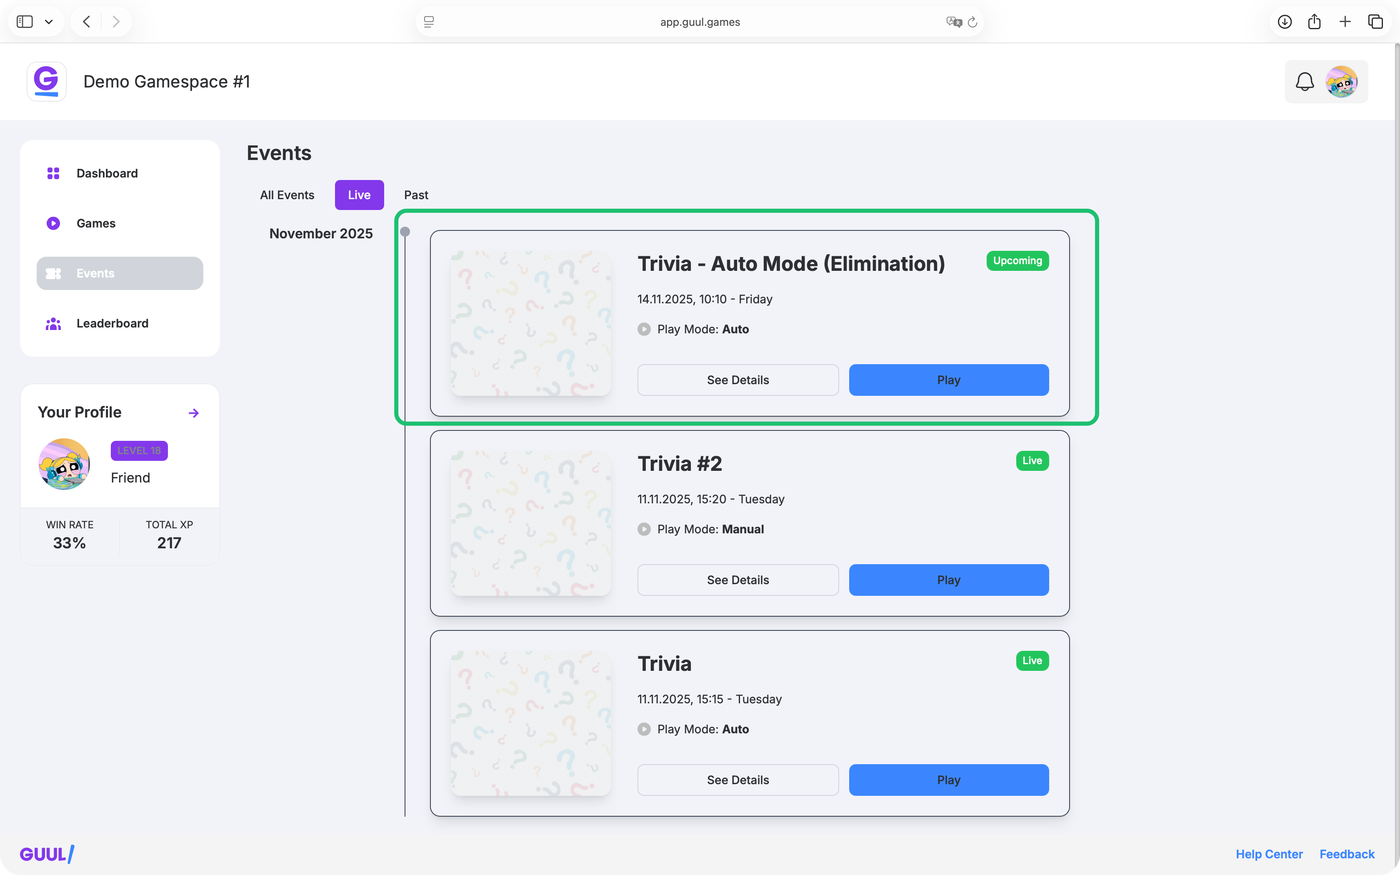Open the user avatar in the header
Viewport: 1400px width, 875px height.
1341,82
